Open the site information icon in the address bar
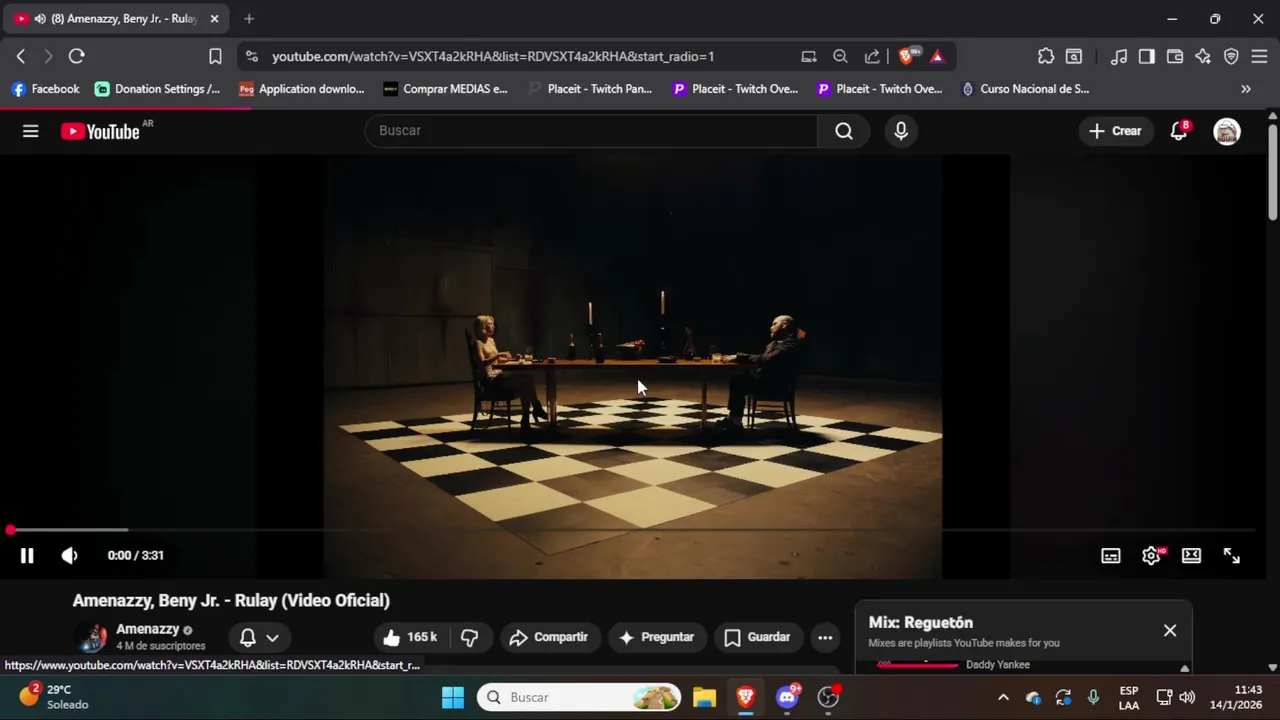Screen dimensions: 1280x720 tap(251, 57)
